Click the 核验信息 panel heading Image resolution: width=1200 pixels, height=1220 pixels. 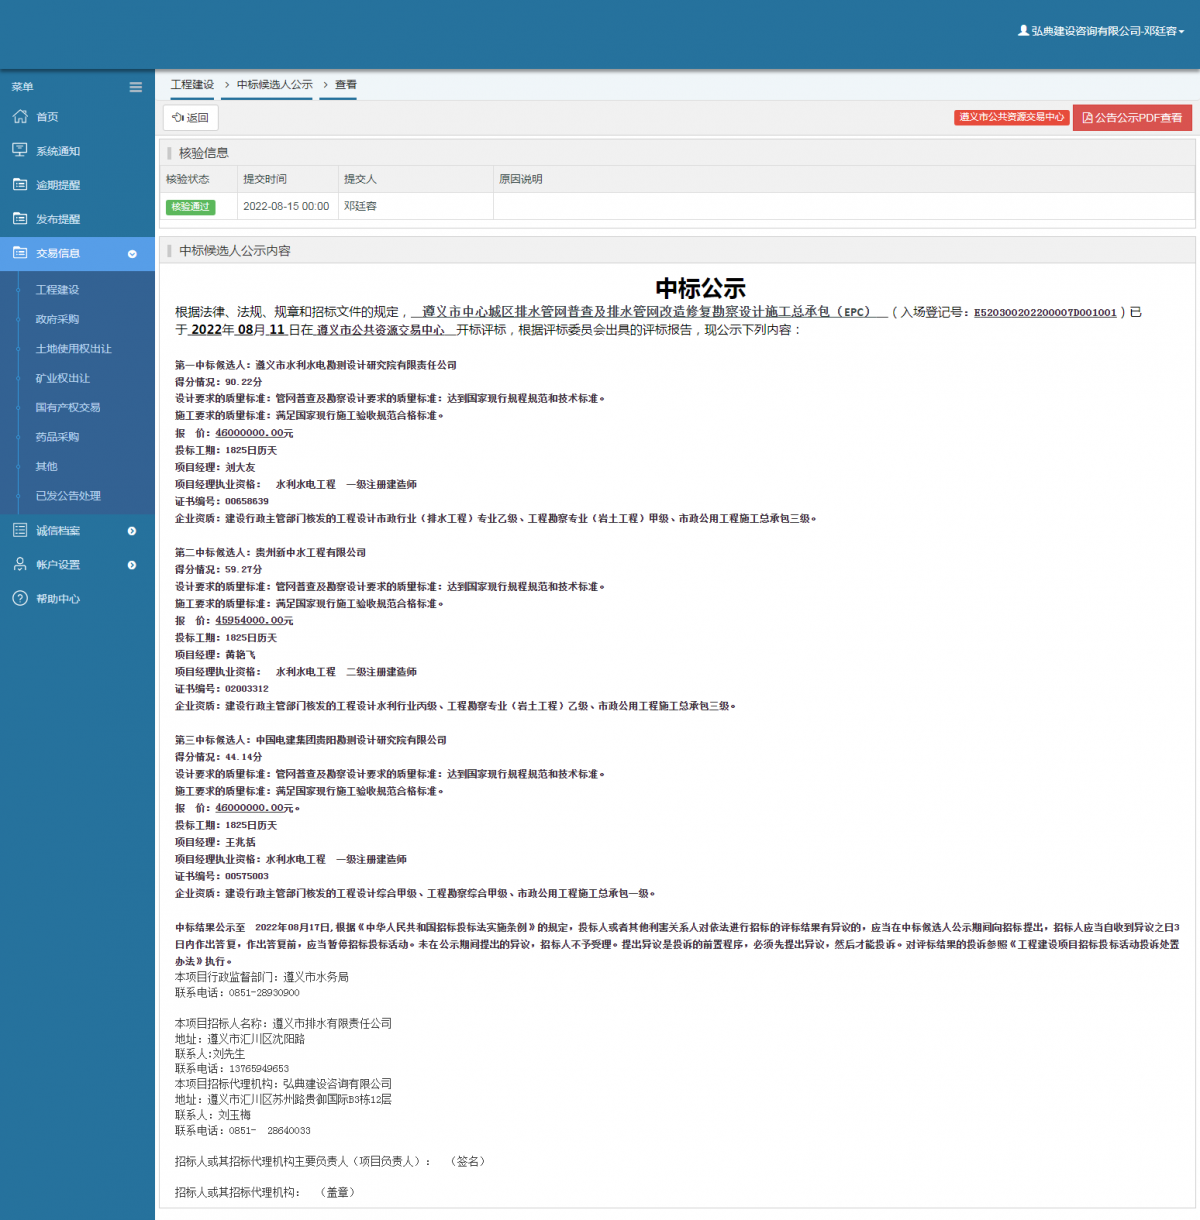point(204,153)
